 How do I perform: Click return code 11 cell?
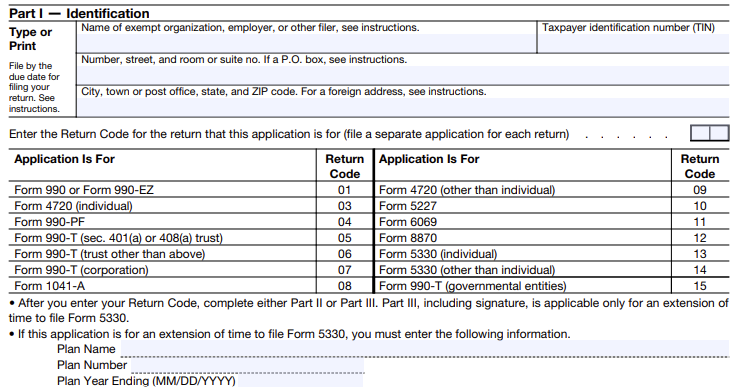(700, 222)
